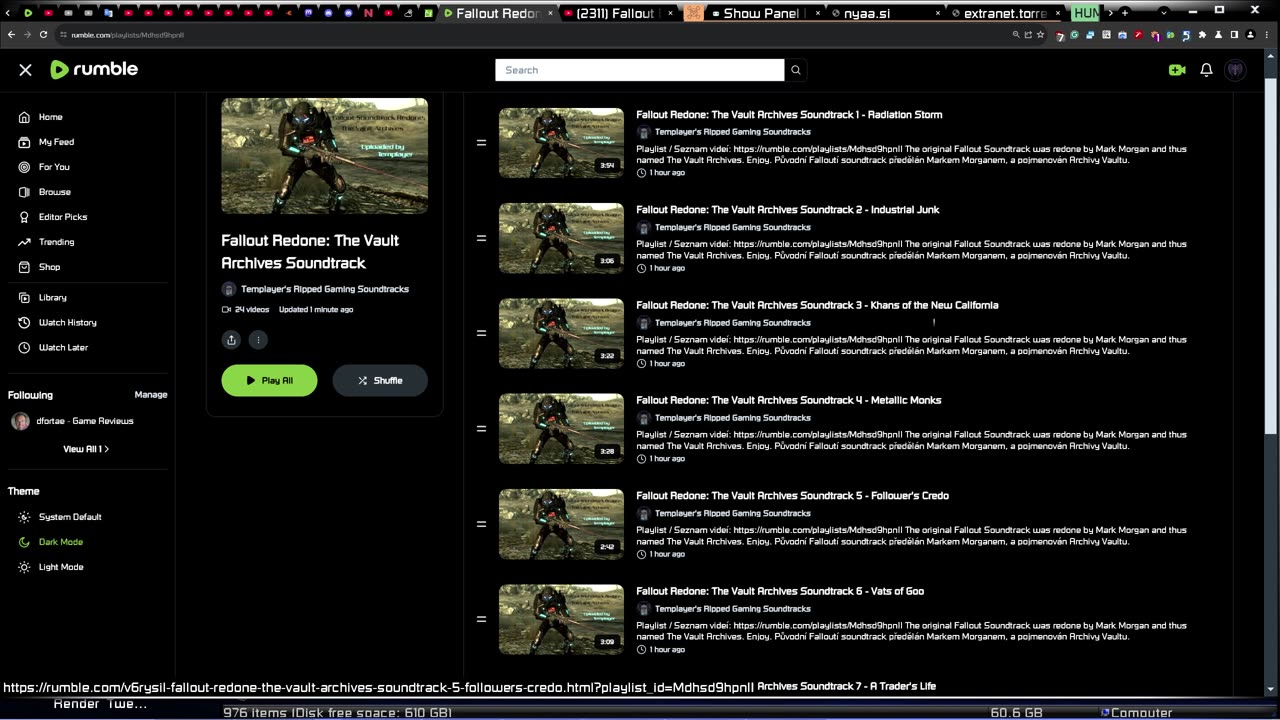This screenshot has height=720, width=1280.
Task: Close the sidebar menu with X icon
Action: click(x=25, y=70)
